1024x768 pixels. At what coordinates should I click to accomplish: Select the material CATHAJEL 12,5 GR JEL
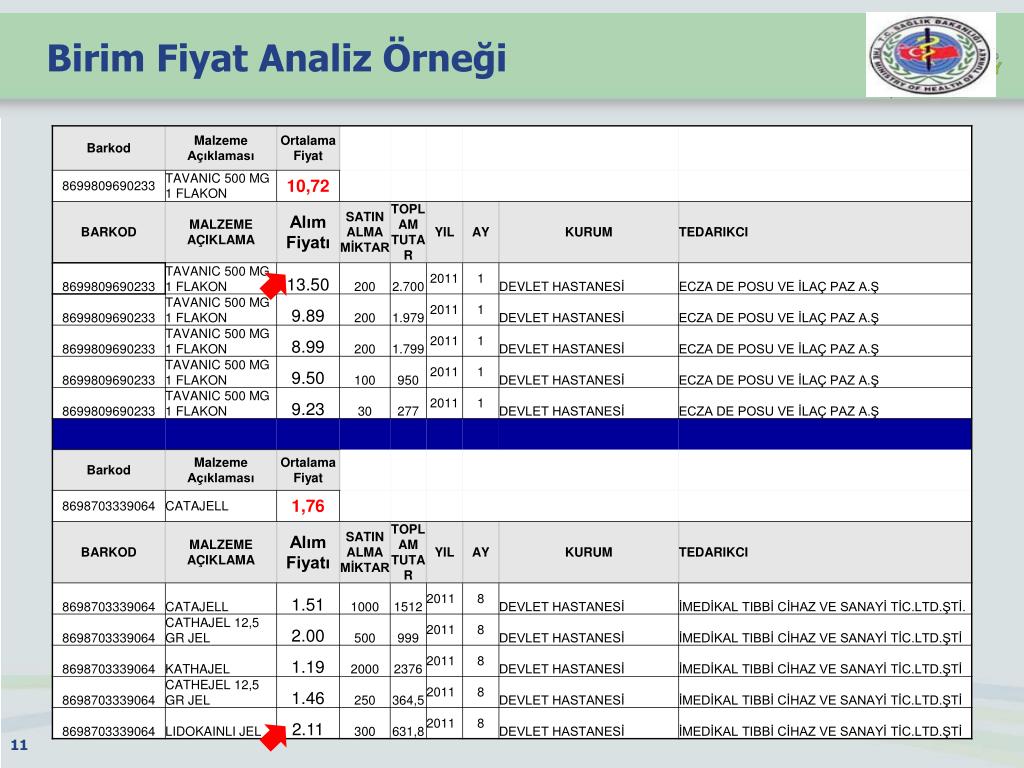[212, 630]
